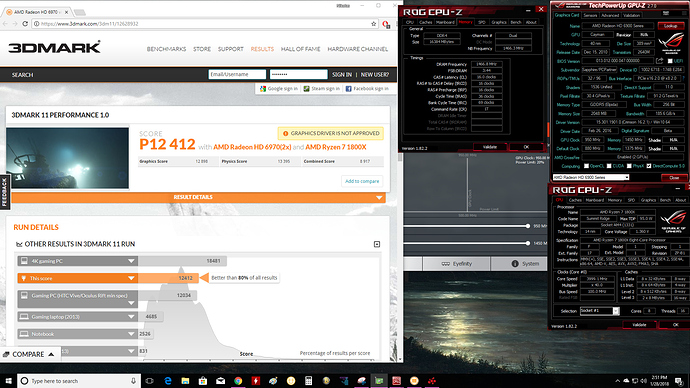
Task: Open File Explorer from the taskbar
Action: pyautogui.click(x=185, y=381)
